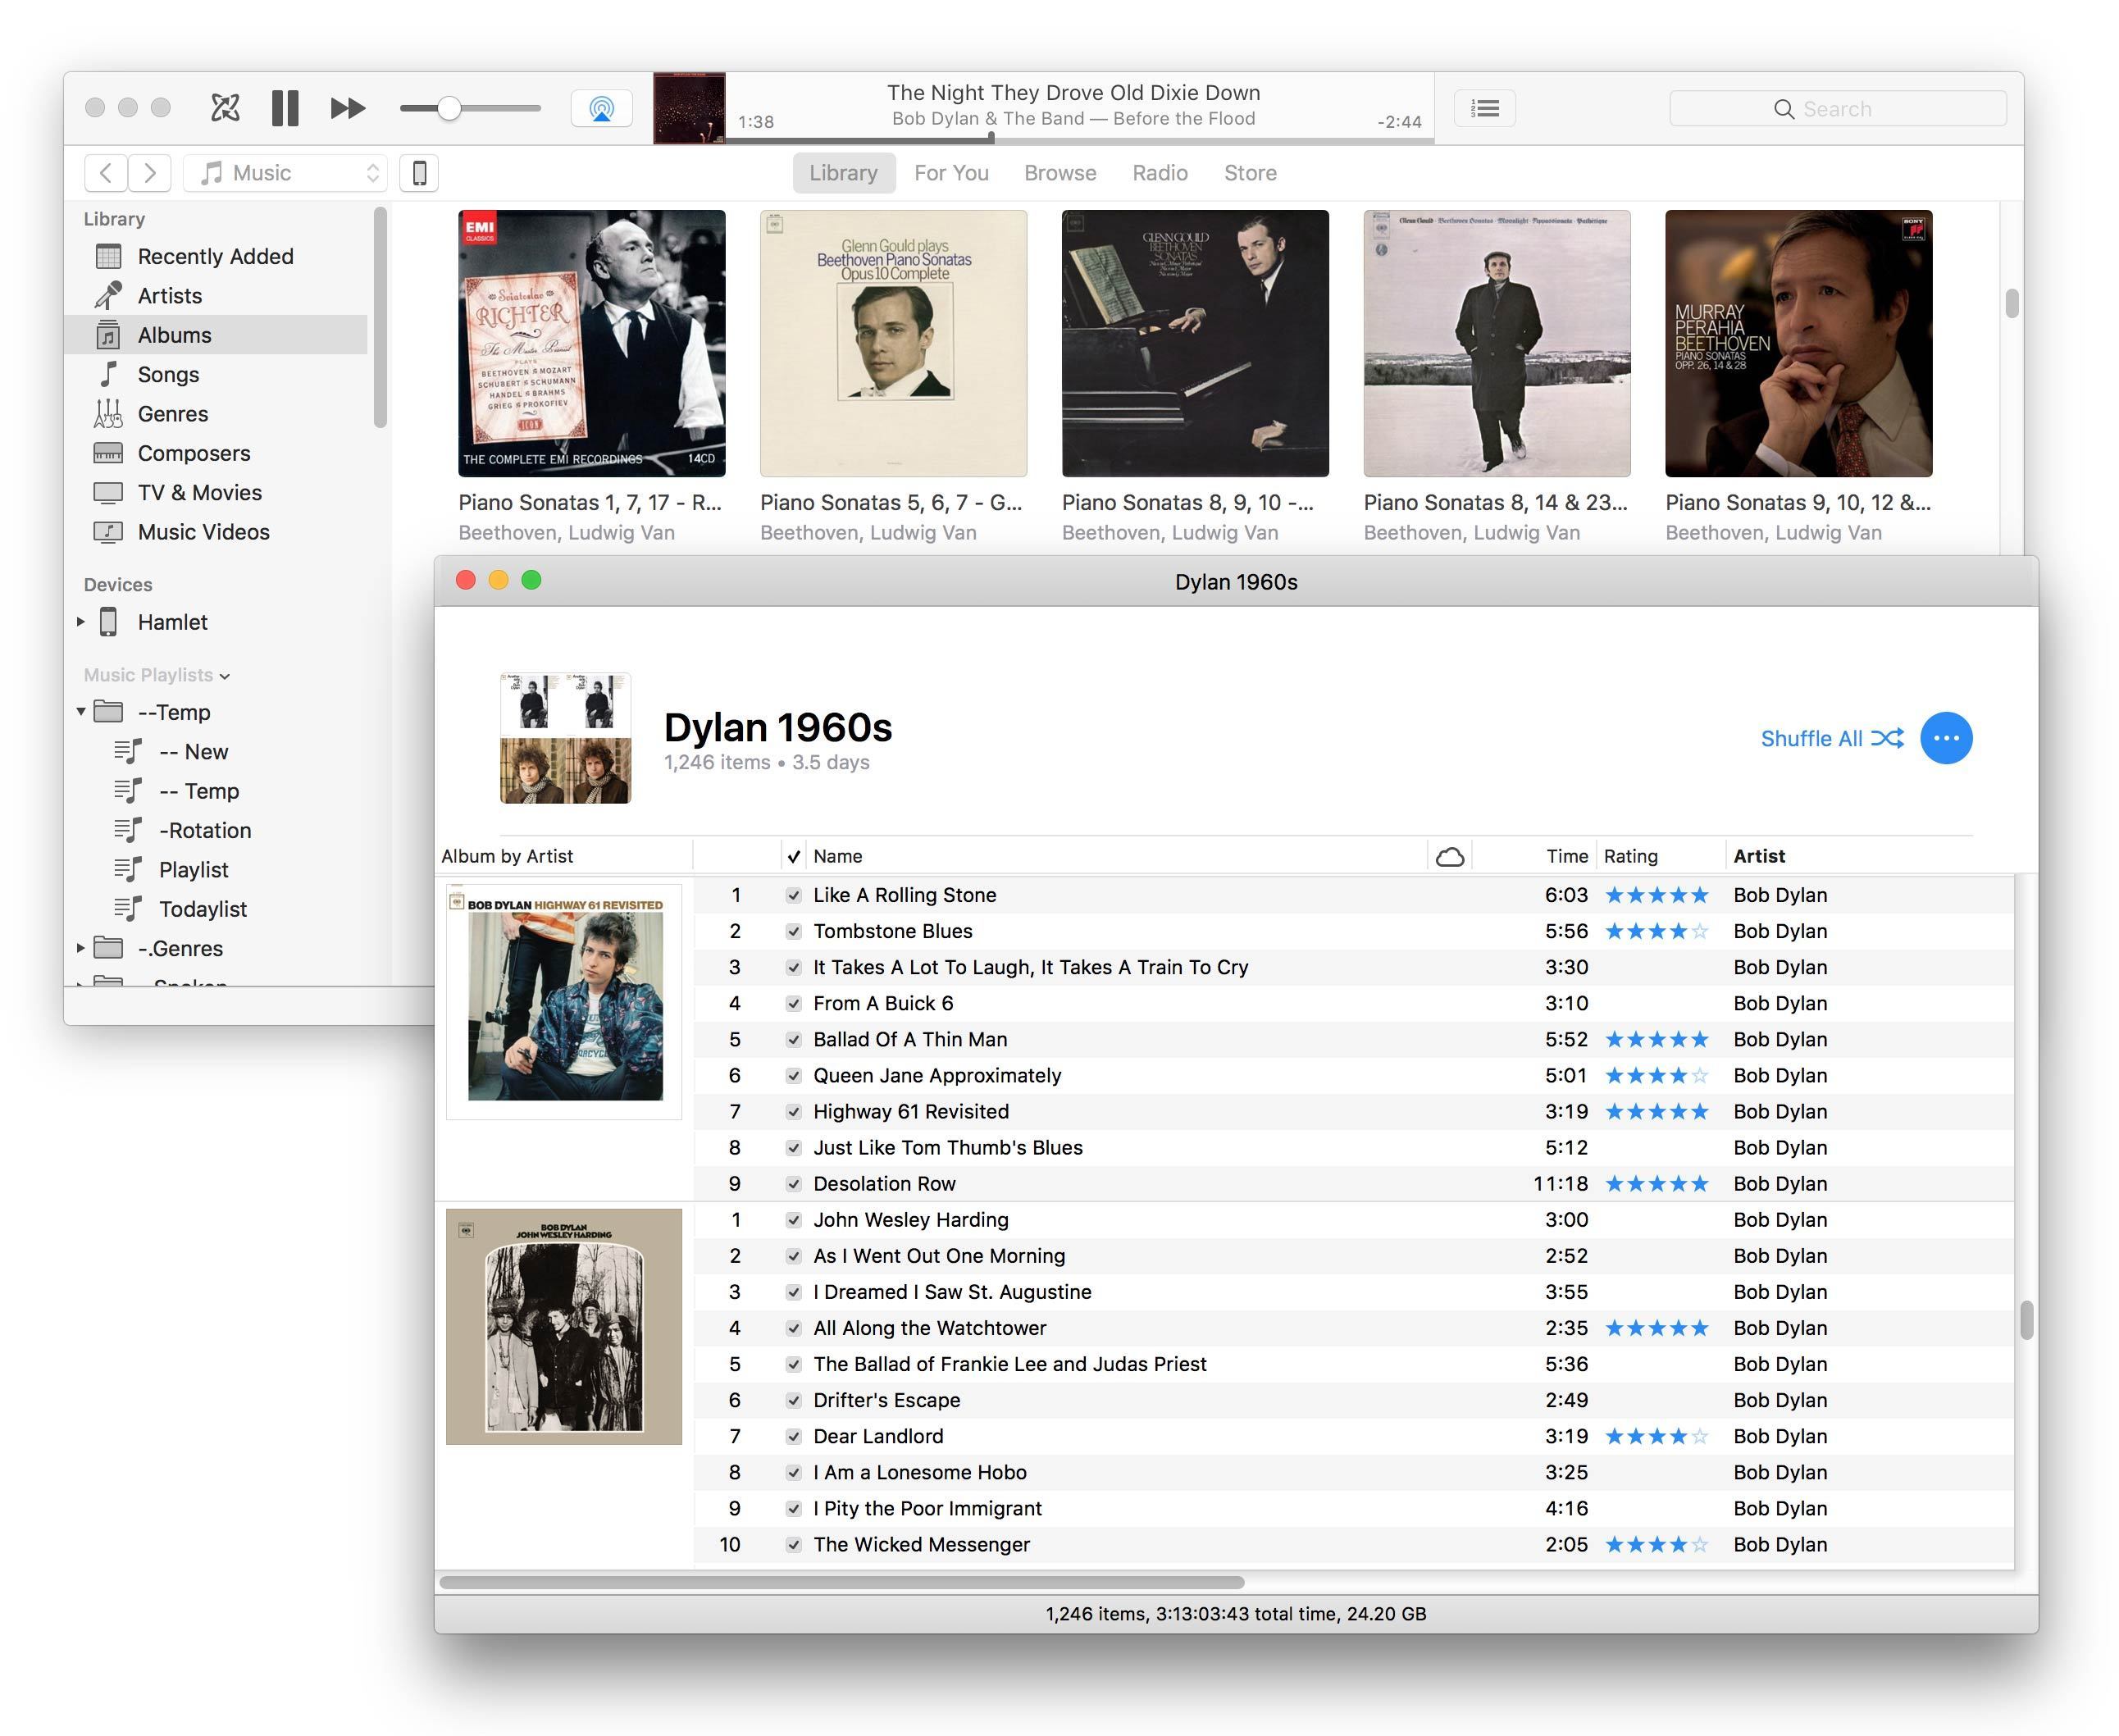The width and height of the screenshot is (2119, 1736).
Task: Pause playback with the pause button
Action: [x=285, y=107]
